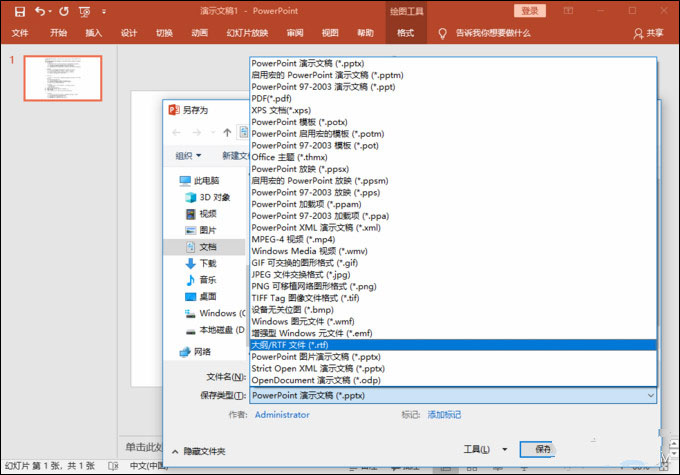Click the 共享 share button
Viewport: 680px width, 475px height.
click(x=648, y=33)
